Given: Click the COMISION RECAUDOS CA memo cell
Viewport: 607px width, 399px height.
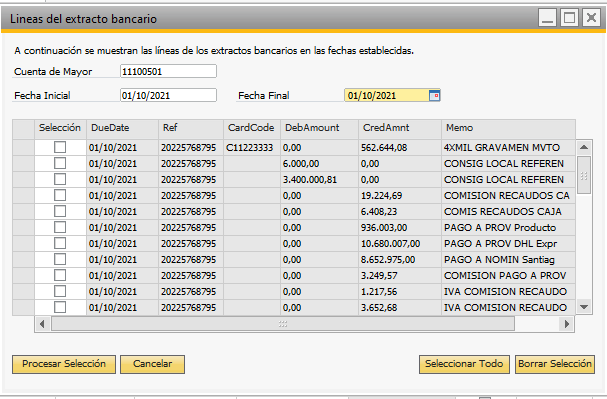Looking at the screenshot, I should point(508,195).
